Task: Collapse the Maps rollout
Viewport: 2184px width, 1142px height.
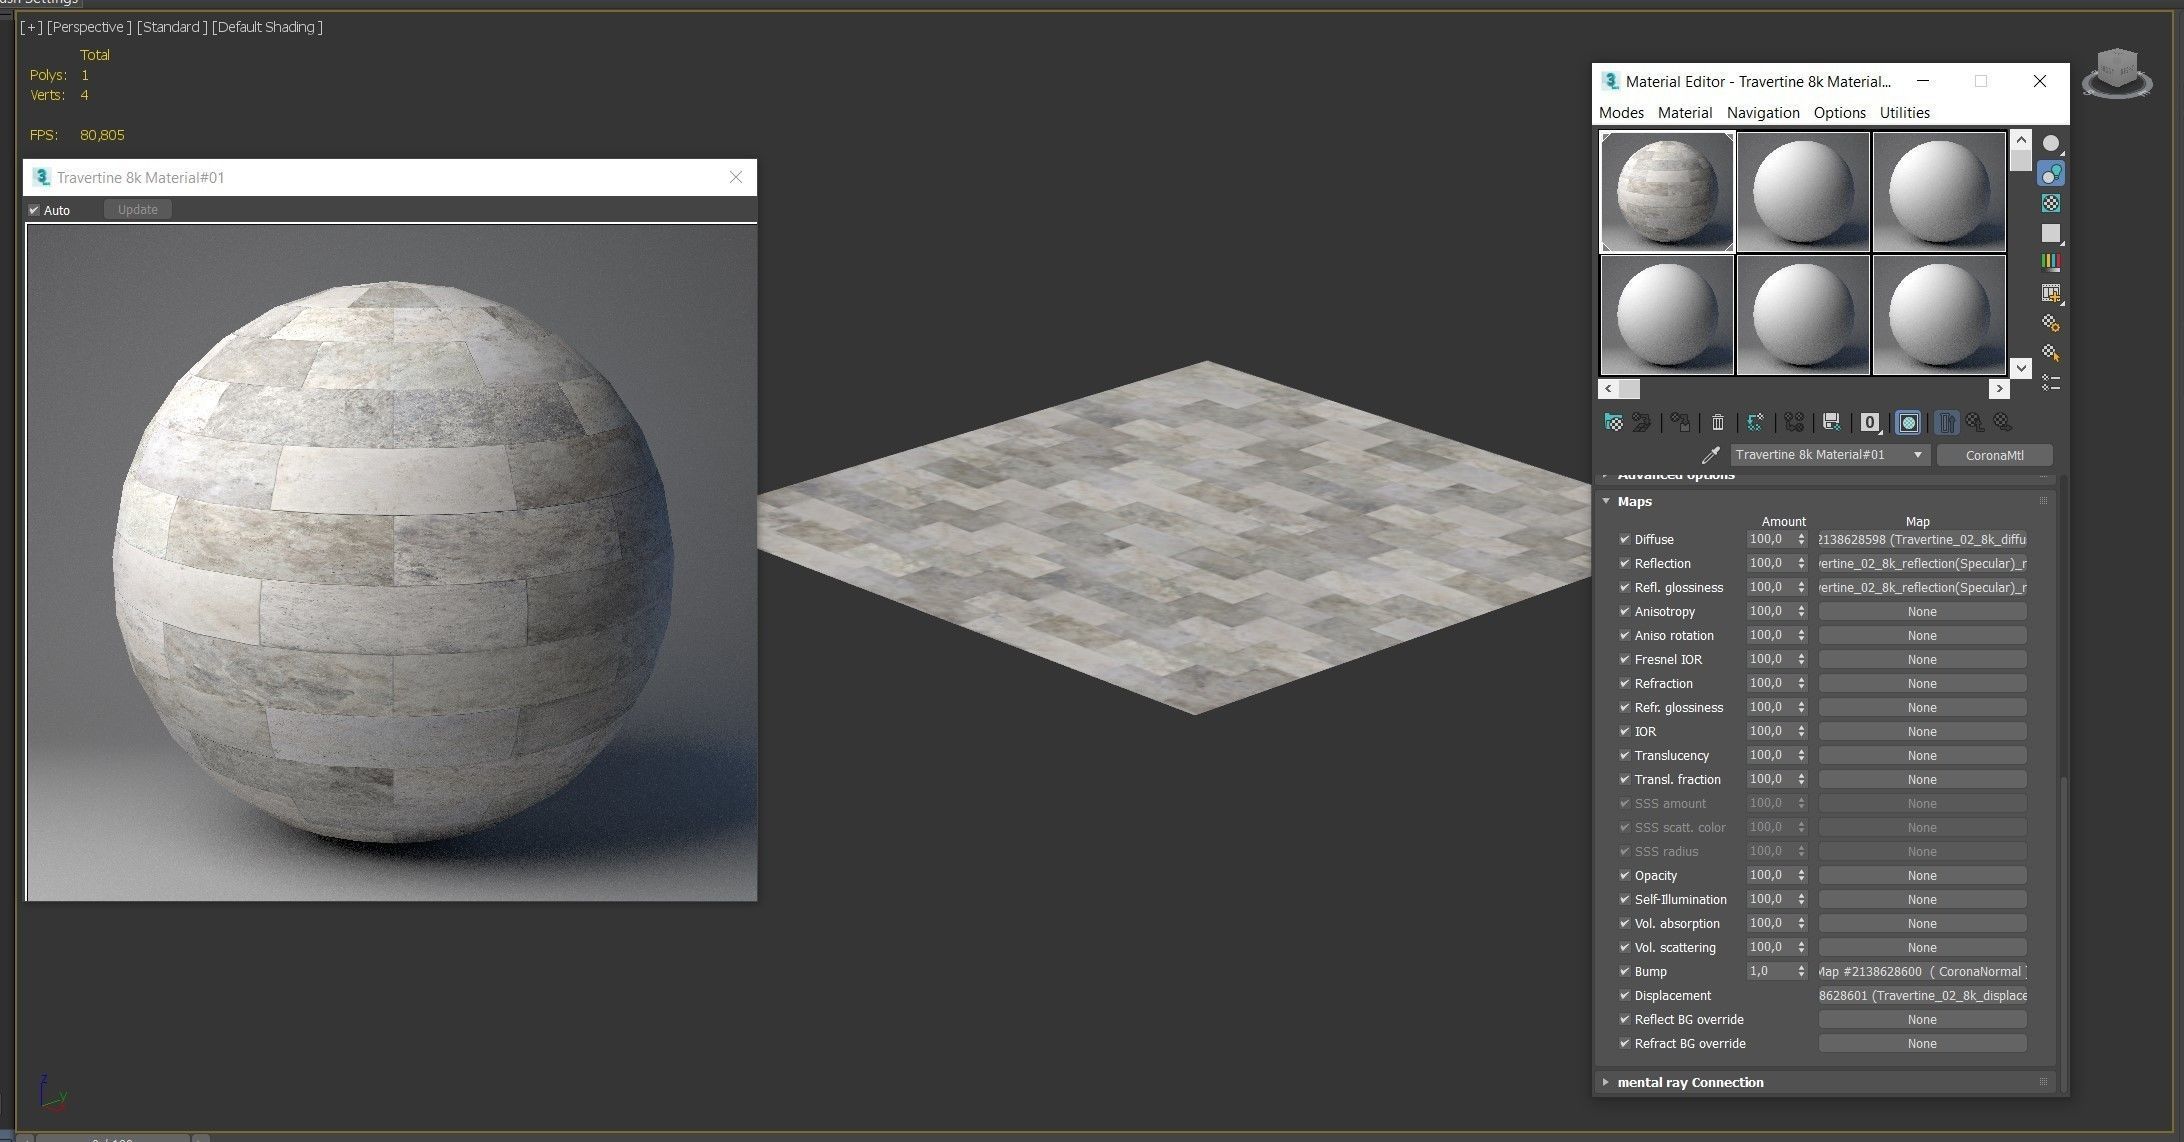Action: pos(1606,501)
